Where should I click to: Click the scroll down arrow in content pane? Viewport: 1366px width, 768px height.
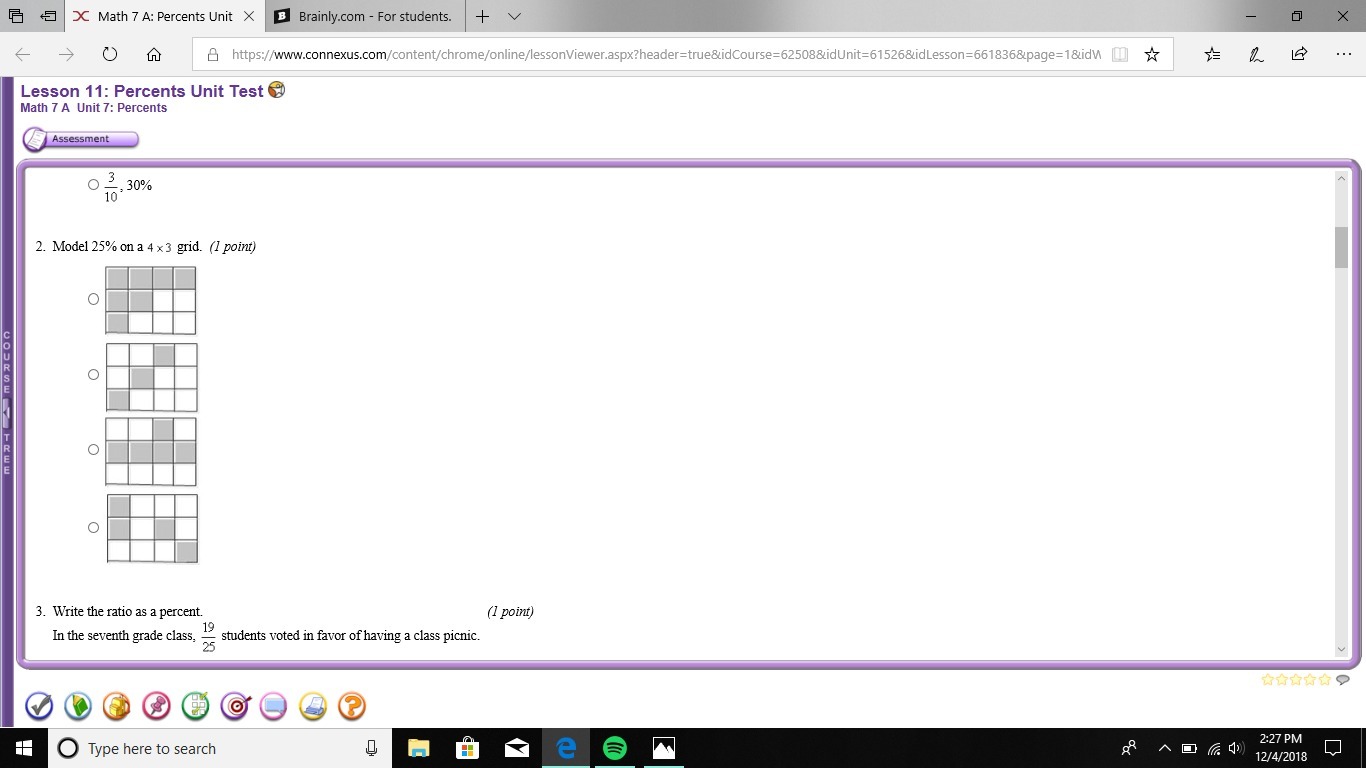1341,649
